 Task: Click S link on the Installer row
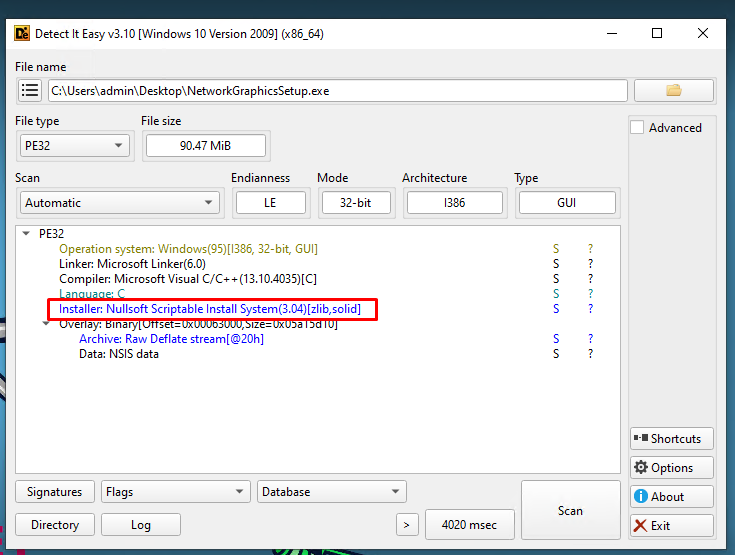[556, 309]
